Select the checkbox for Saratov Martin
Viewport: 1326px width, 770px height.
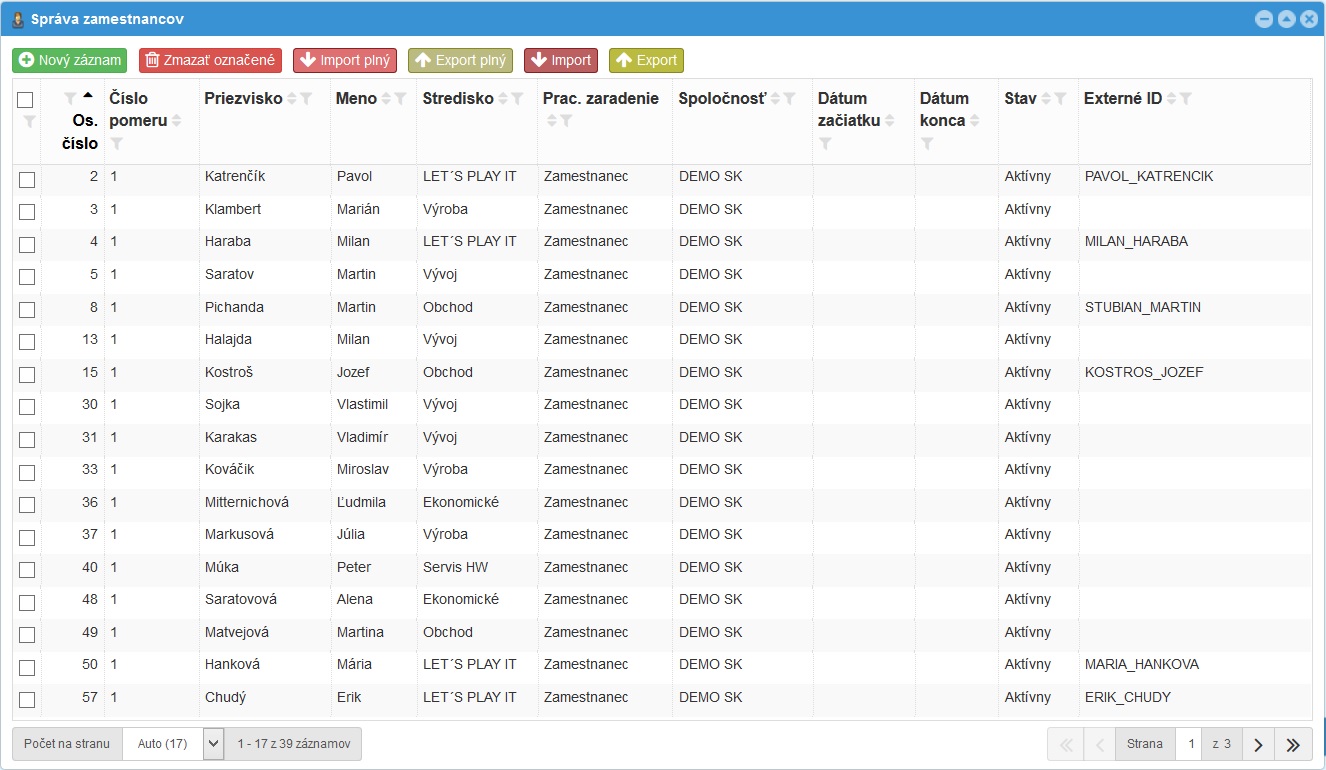coord(27,277)
